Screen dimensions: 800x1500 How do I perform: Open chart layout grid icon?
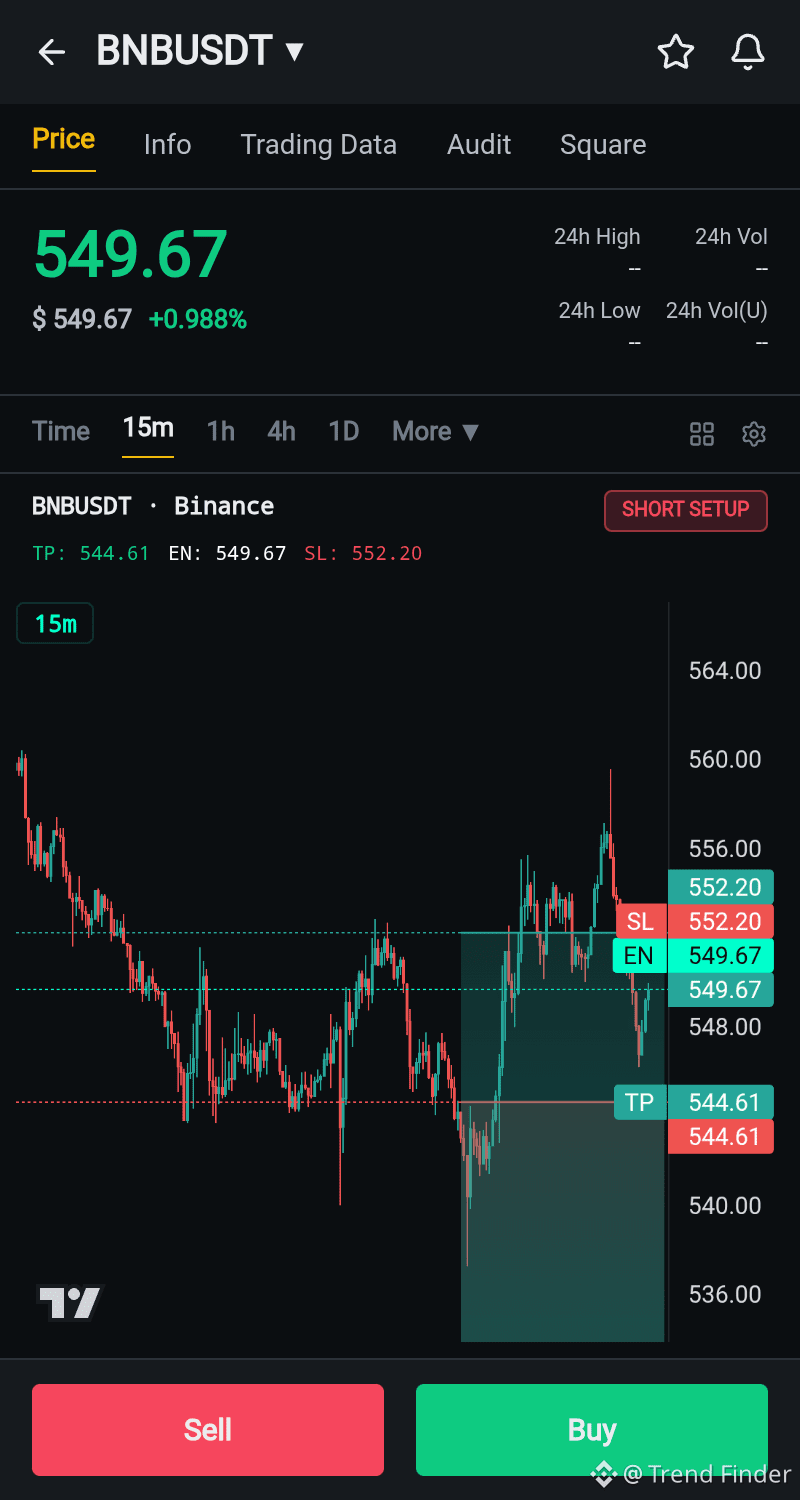pyautogui.click(x=702, y=434)
